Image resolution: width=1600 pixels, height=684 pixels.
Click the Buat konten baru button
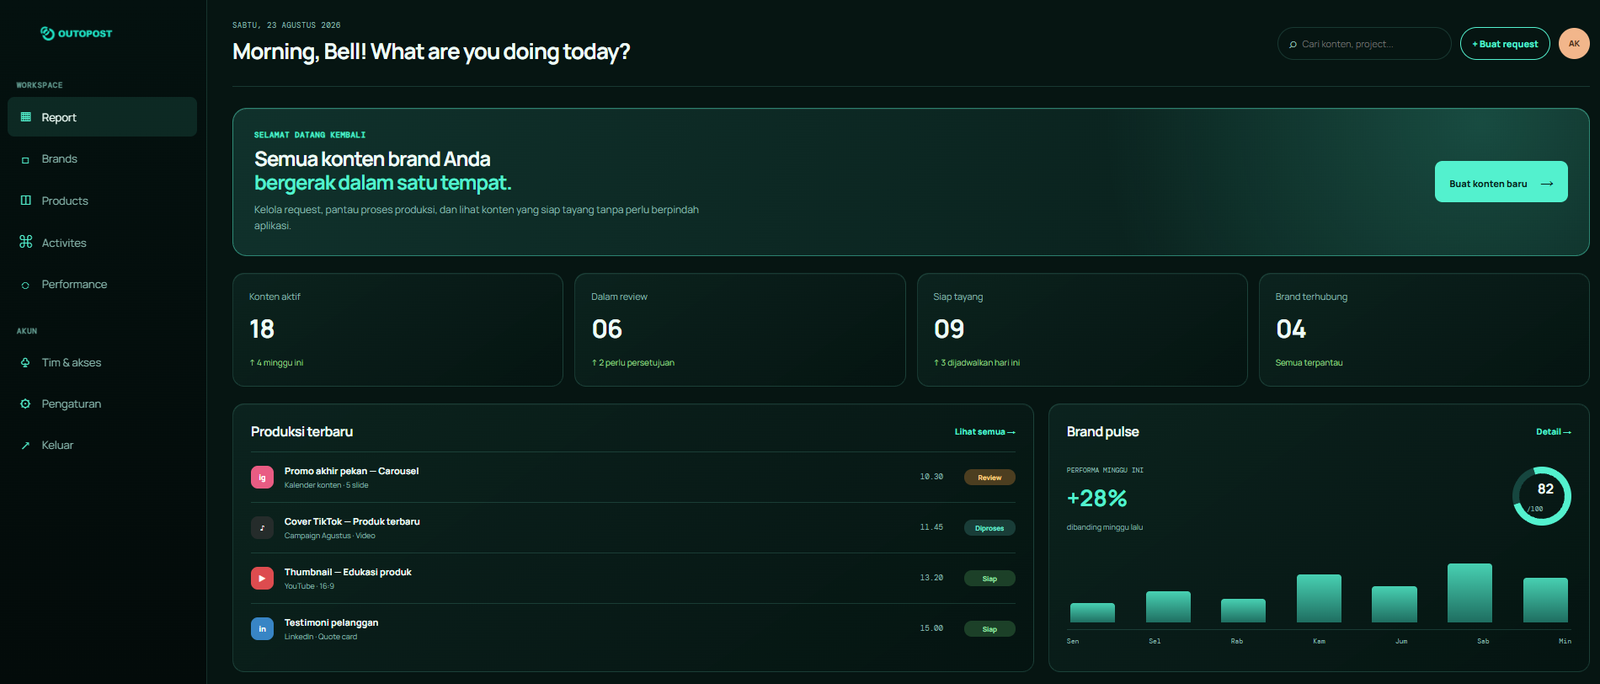1501,182
